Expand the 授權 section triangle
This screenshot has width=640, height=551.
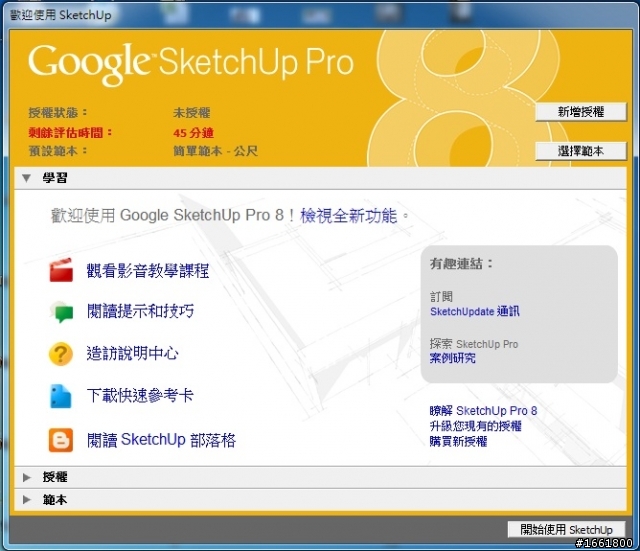click(x=27, y=477)
